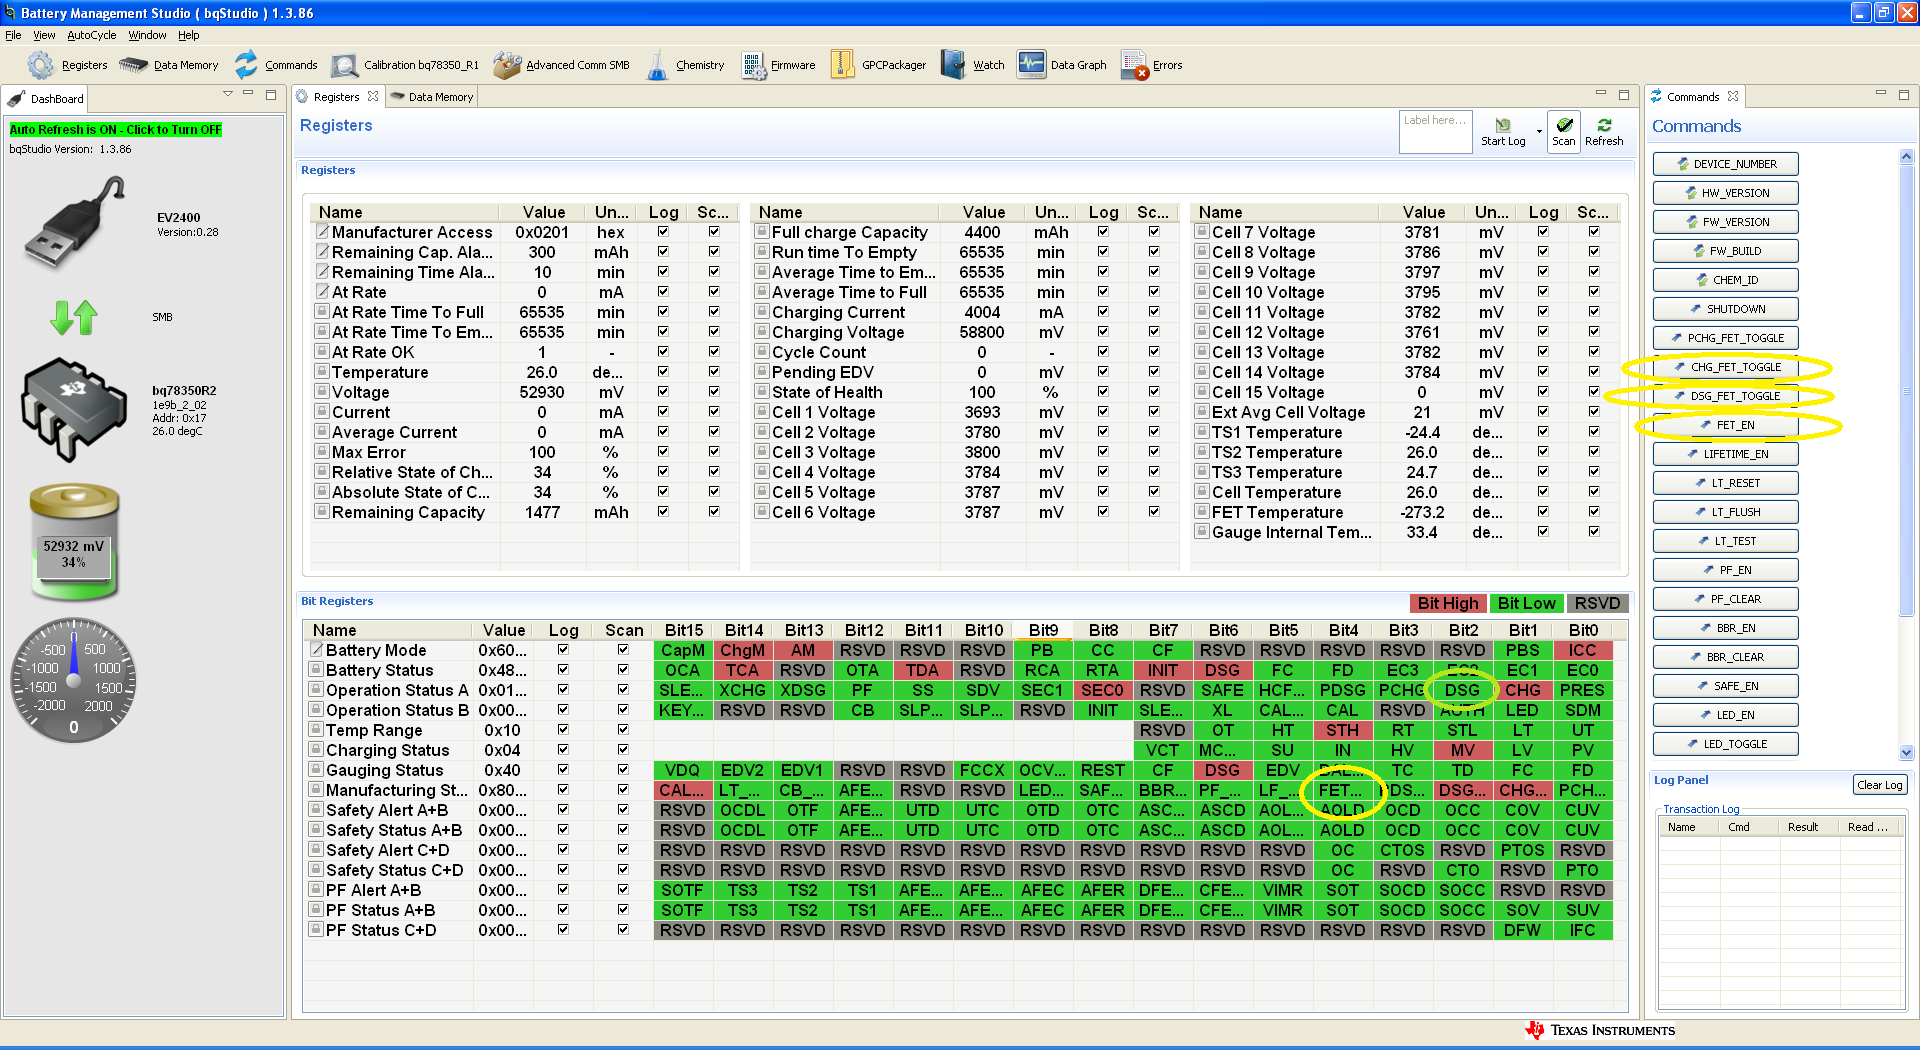Click Commands list scrollbar down arrow
The image size is (1920, 1050).
(x=1906, y=753)
